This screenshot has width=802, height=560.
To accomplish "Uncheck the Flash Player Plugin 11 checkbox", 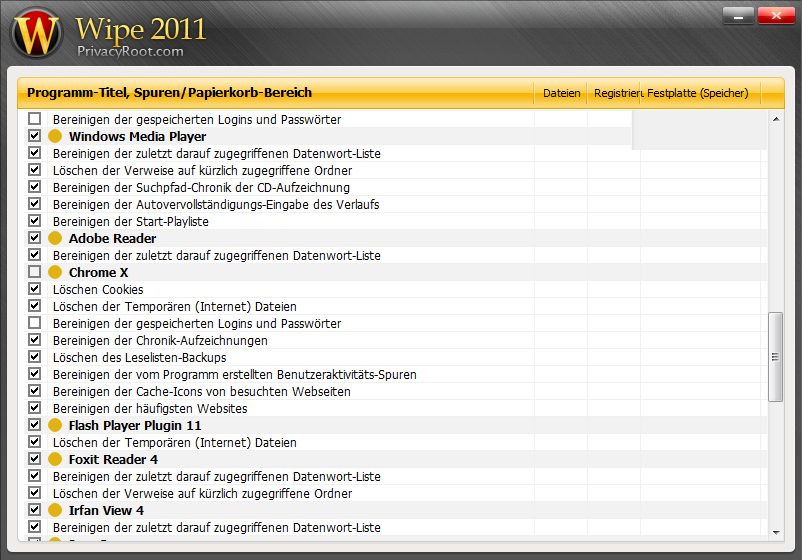I will [x=34, y=424].
